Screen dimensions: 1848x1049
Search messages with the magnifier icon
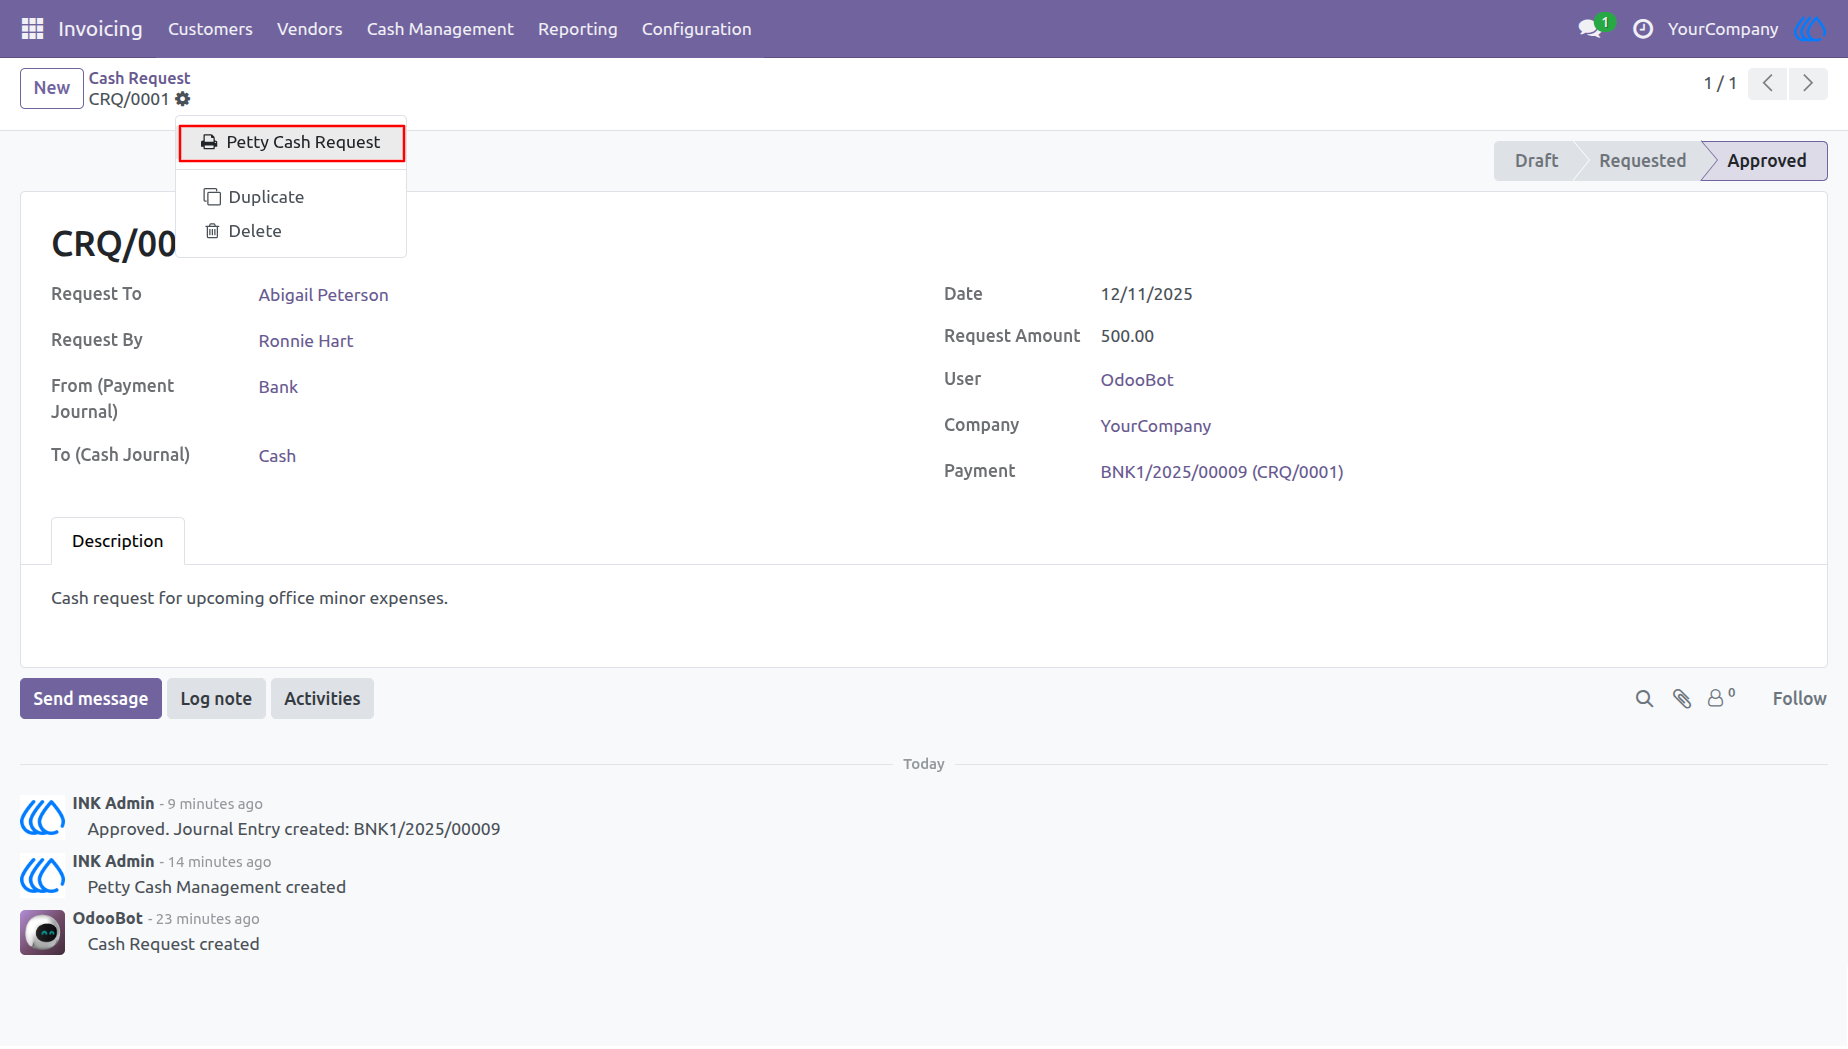click(x=1644, y=699)
